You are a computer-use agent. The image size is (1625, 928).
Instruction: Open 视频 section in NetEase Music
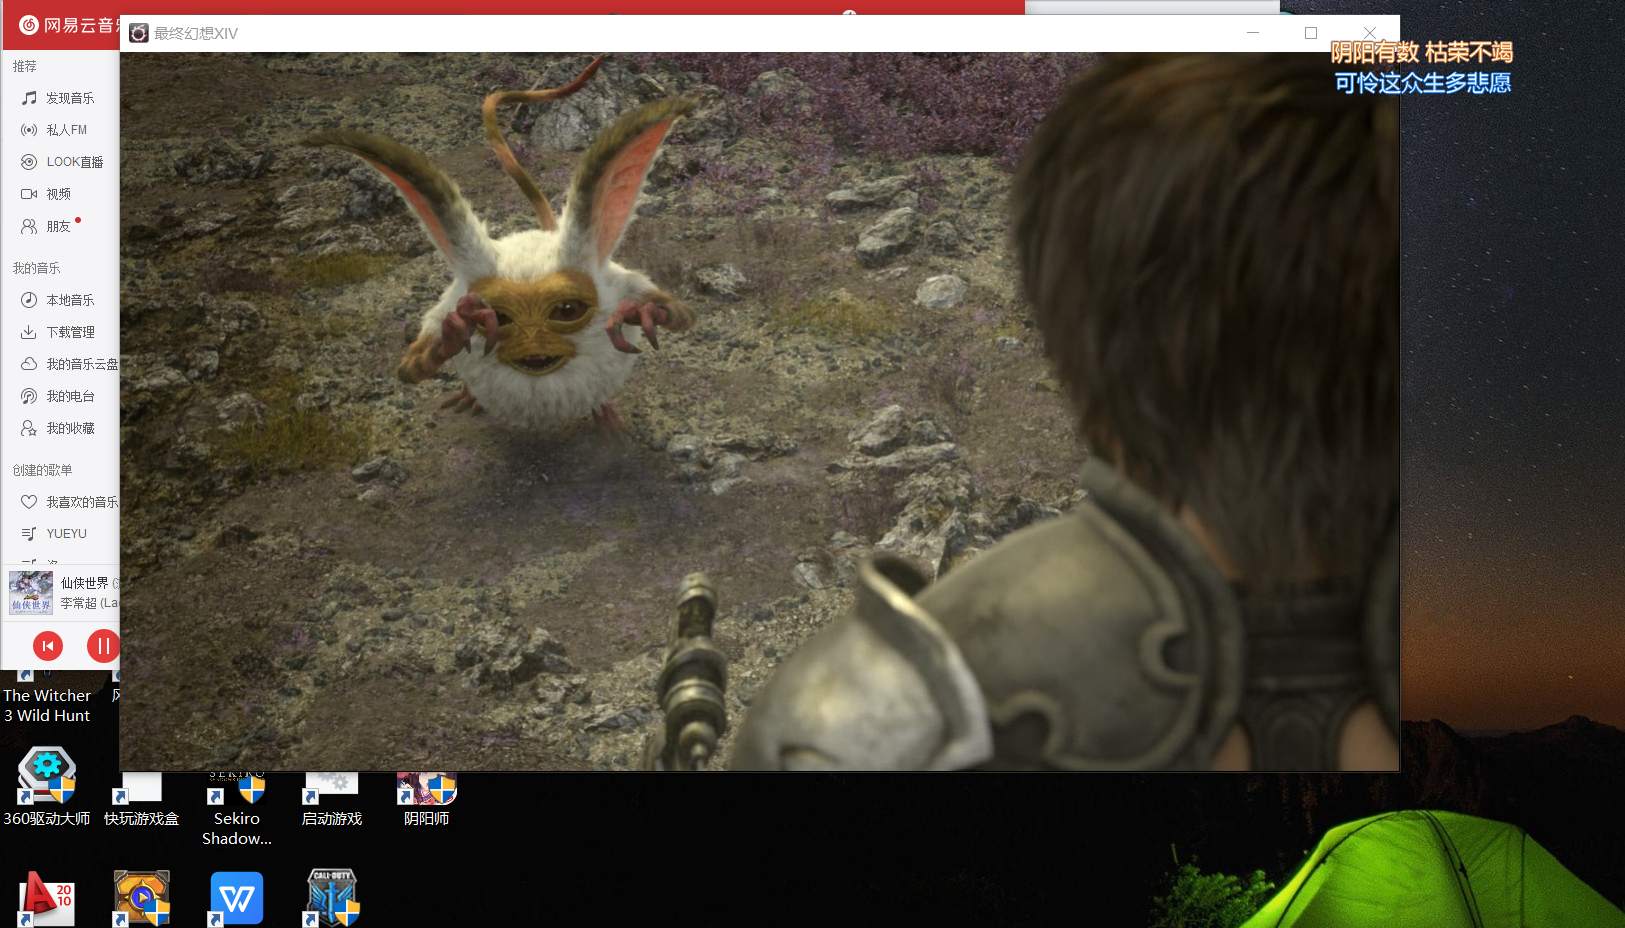tap(60, 194)
